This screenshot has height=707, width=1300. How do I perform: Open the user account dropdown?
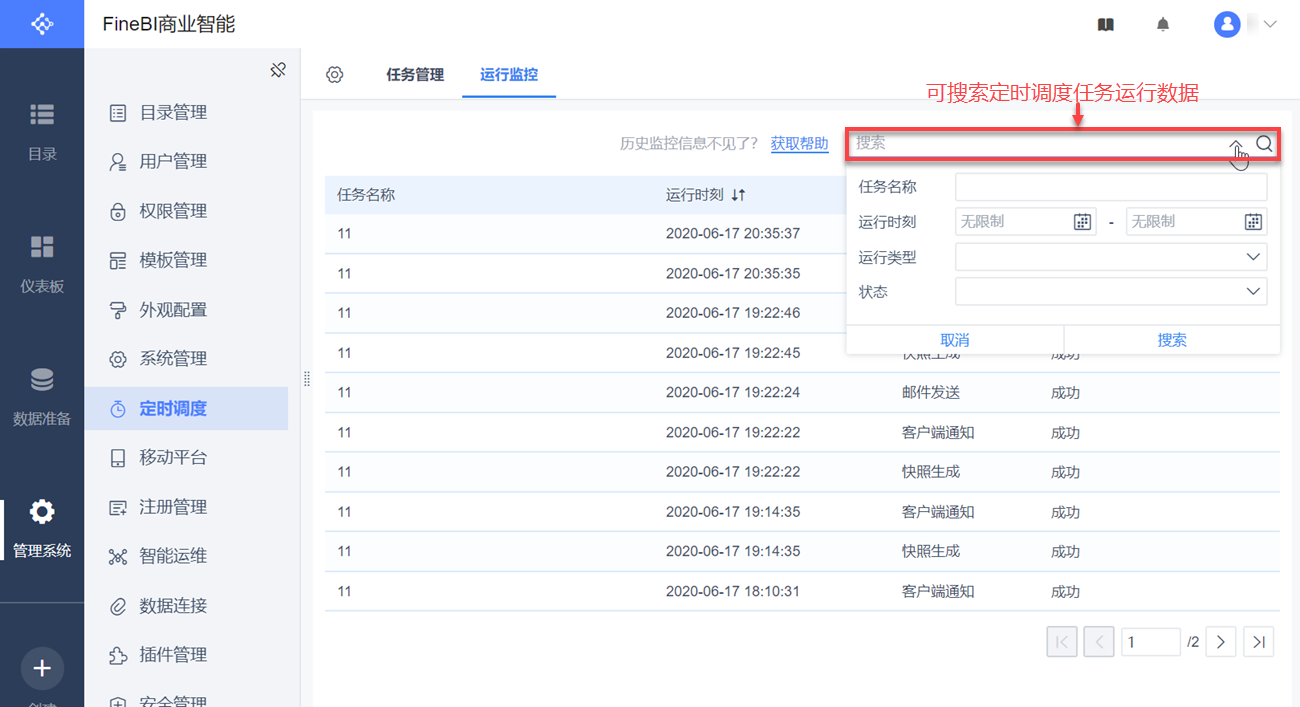coord(1246,25)
